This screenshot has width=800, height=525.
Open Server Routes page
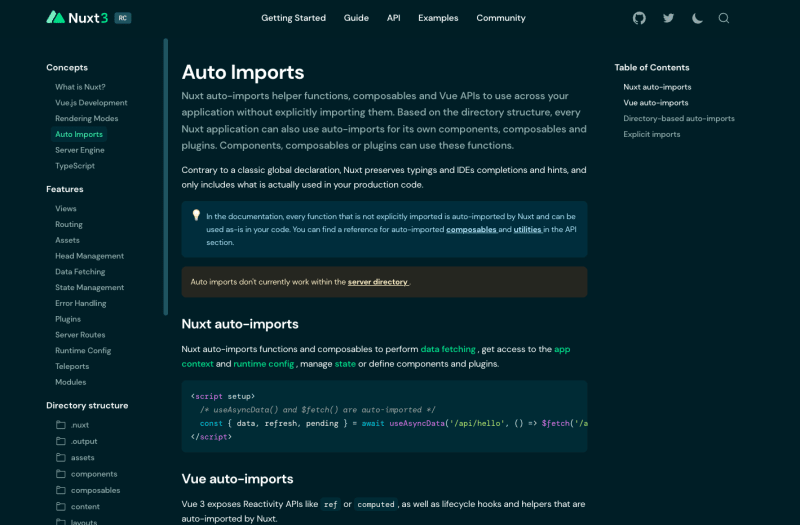point(80,335)
